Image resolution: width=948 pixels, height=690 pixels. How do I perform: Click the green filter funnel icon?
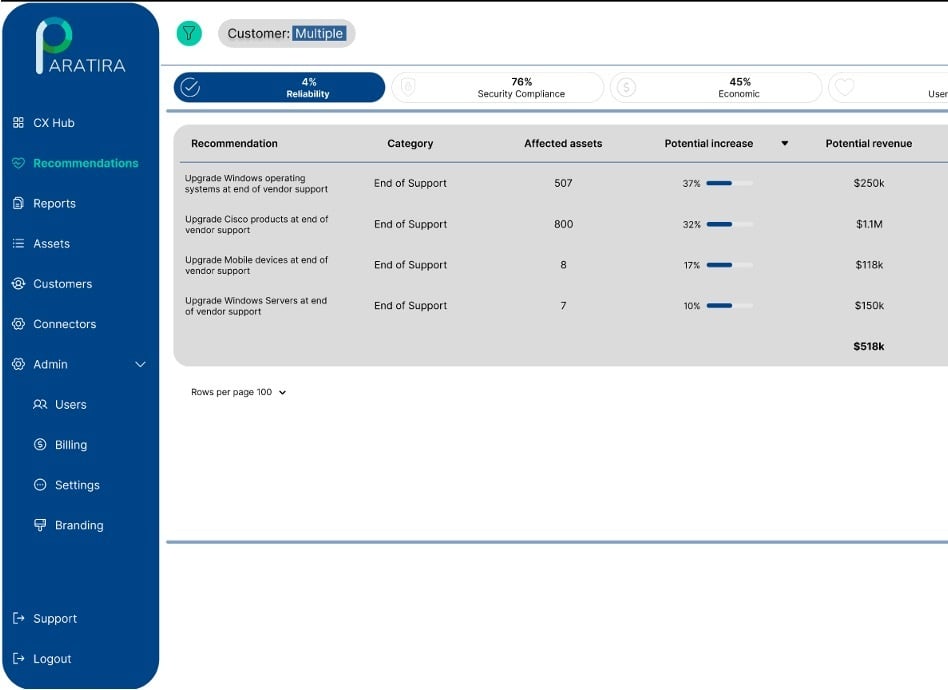[x=189, y=33]
